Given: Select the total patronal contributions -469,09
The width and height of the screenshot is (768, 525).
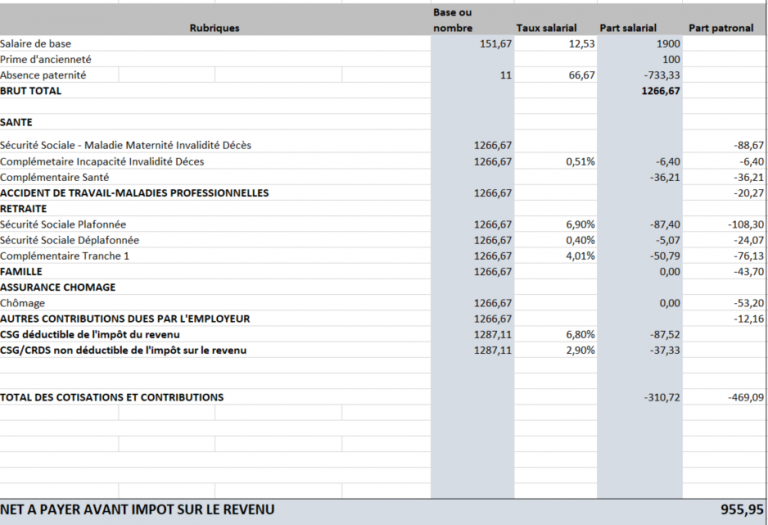Looking at the screenshot, I should tap(746, 397).
